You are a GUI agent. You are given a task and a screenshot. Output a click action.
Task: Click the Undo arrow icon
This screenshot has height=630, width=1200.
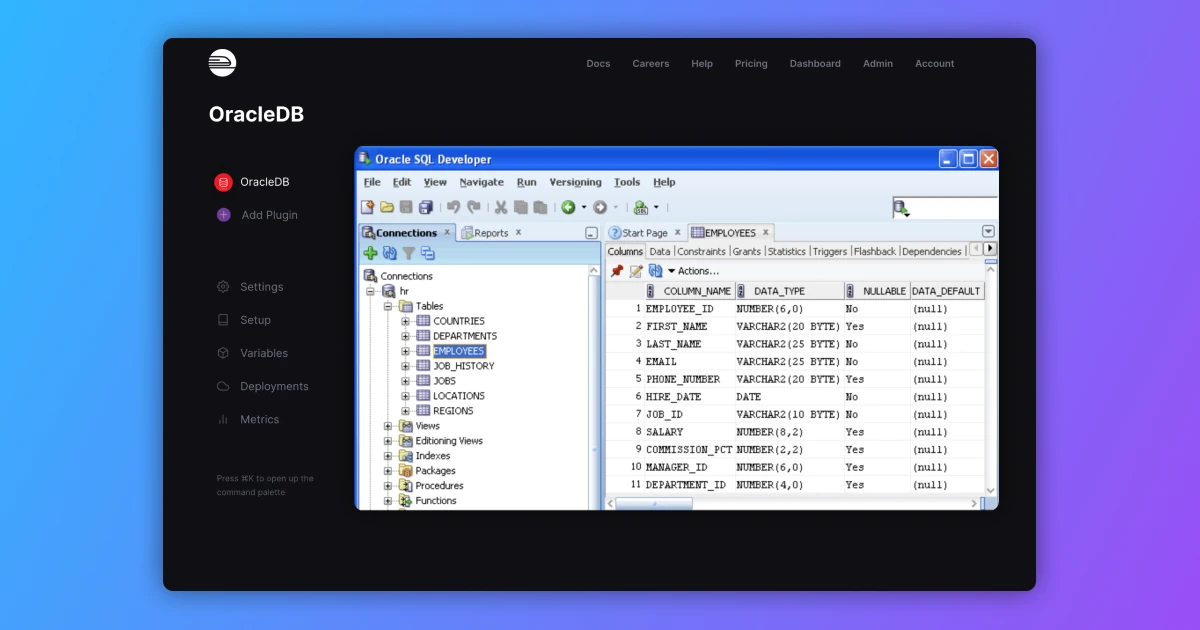pyautogui.click(x=453, y=207)
